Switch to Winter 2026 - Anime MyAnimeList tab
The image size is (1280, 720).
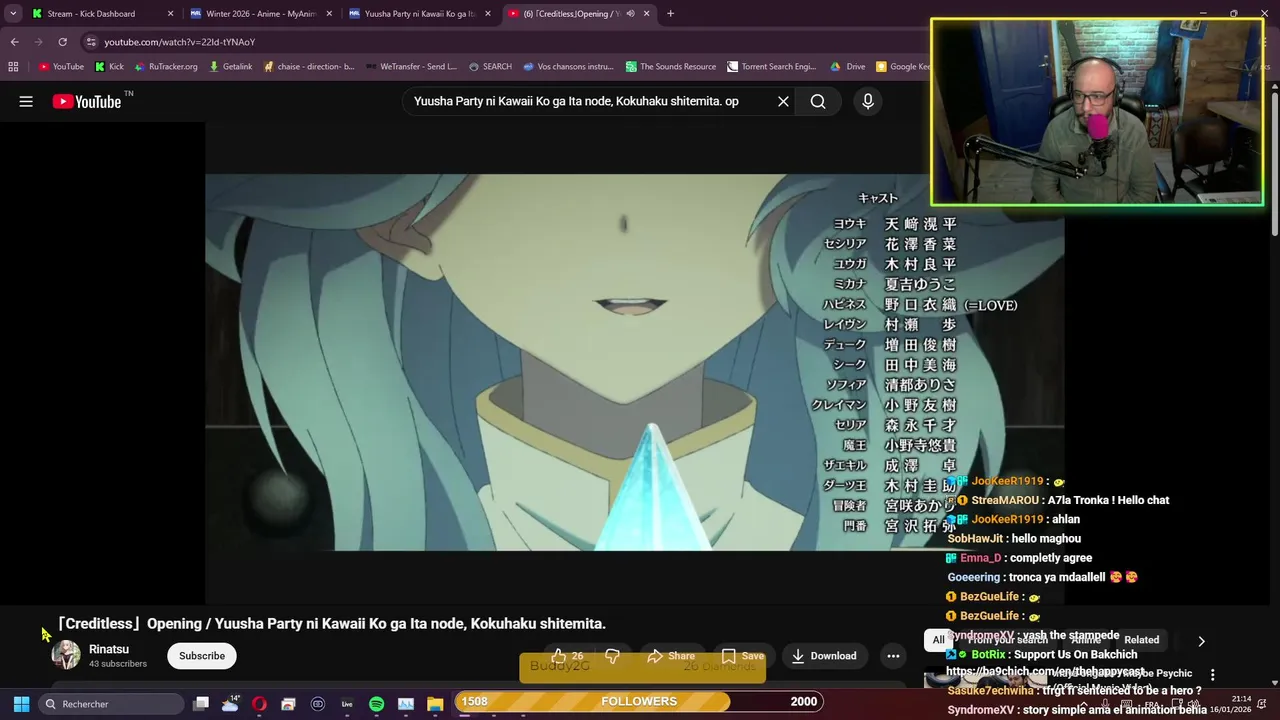(x=261, y=14)
